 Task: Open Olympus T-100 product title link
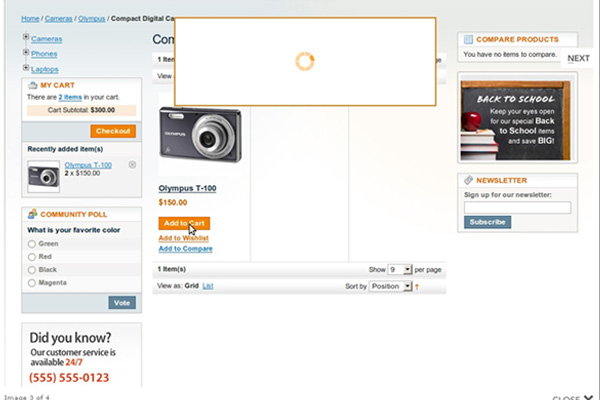[x=188, y=188]
